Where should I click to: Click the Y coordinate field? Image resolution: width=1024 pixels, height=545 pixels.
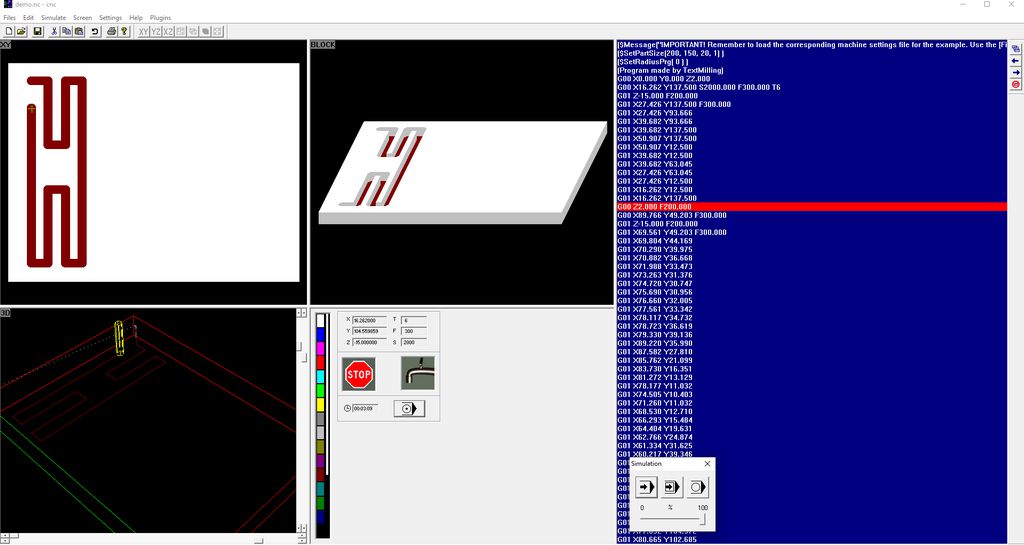point(369,332)
